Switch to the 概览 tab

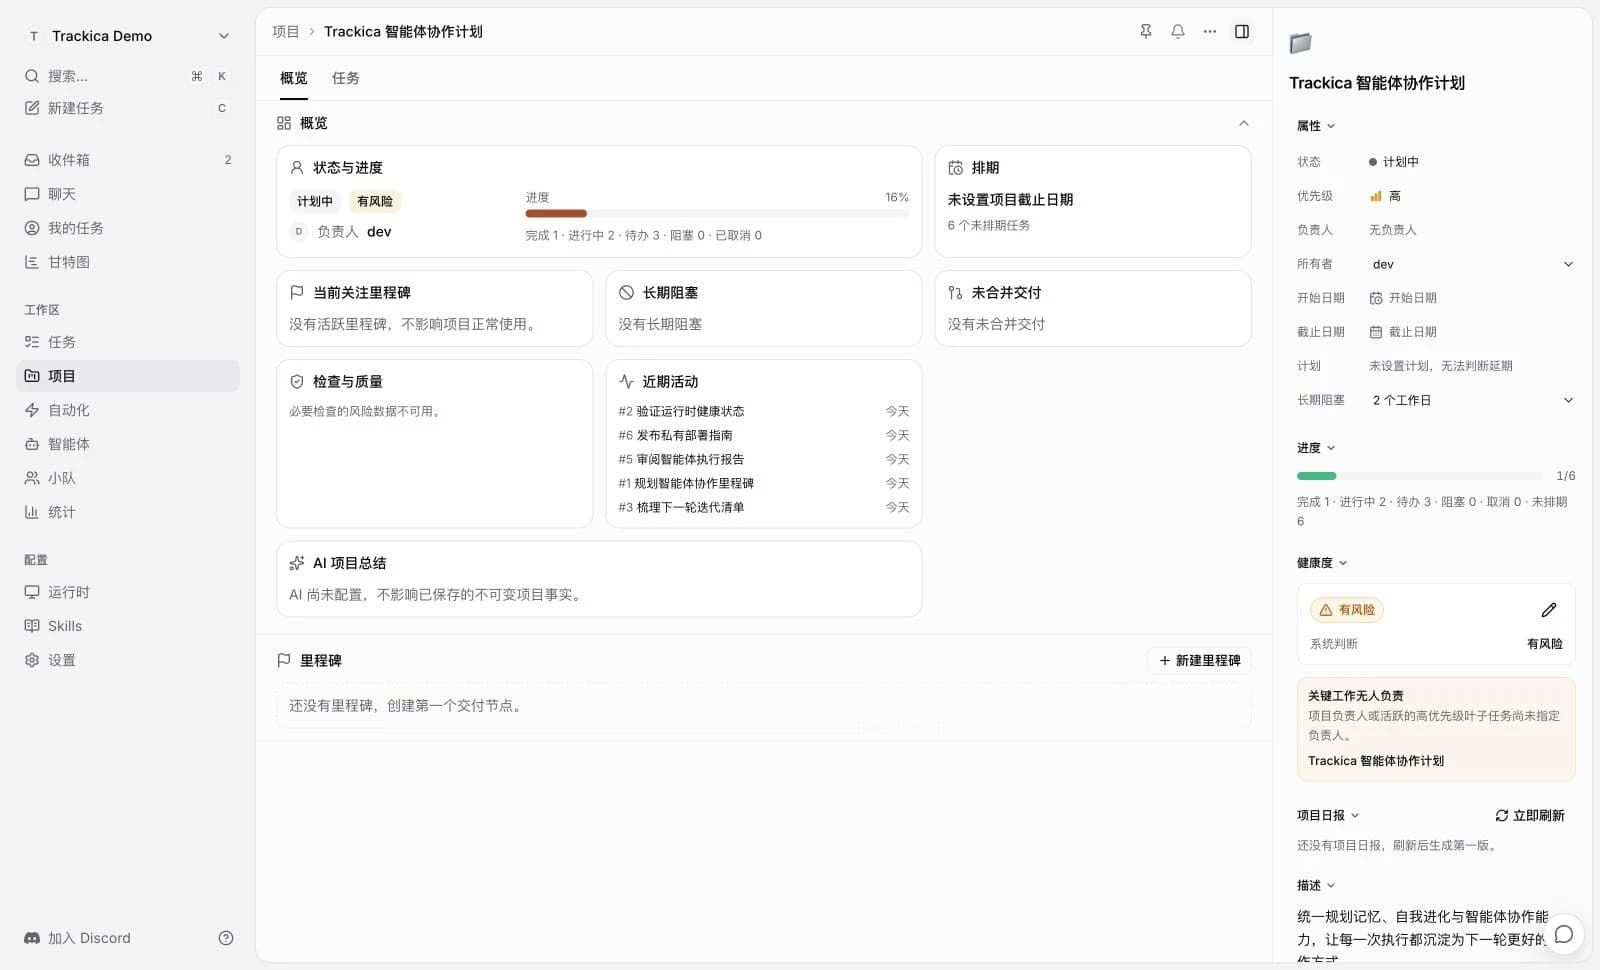coord(294,78)
